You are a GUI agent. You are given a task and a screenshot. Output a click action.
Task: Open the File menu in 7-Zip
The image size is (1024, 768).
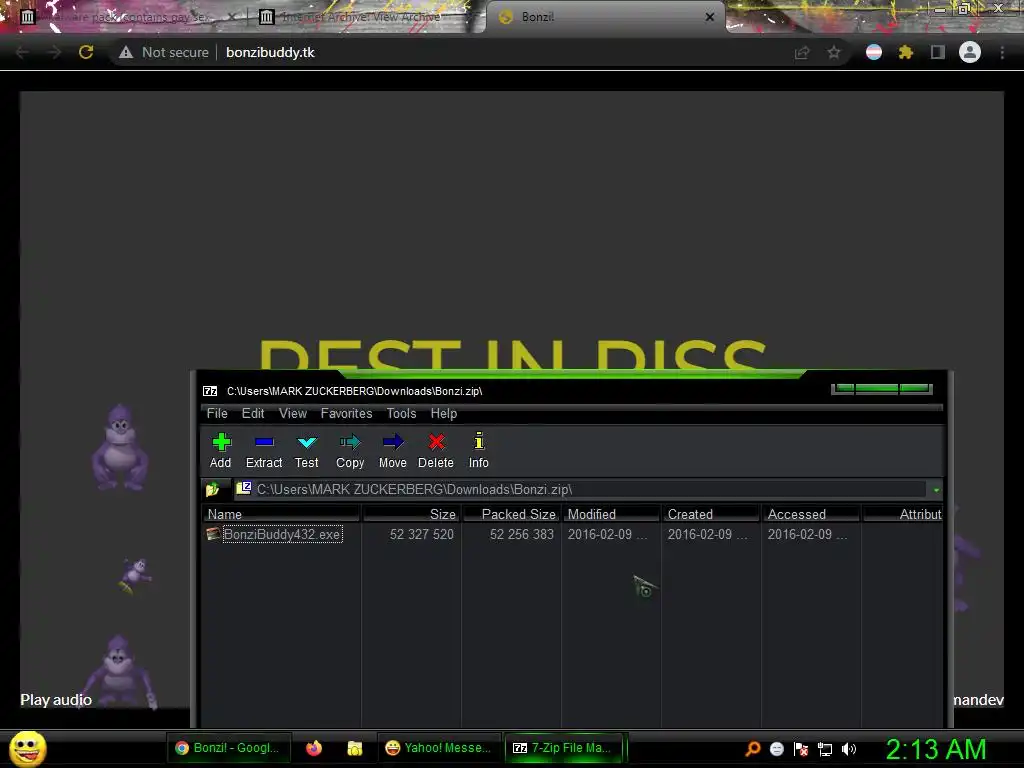click(217, 413)
